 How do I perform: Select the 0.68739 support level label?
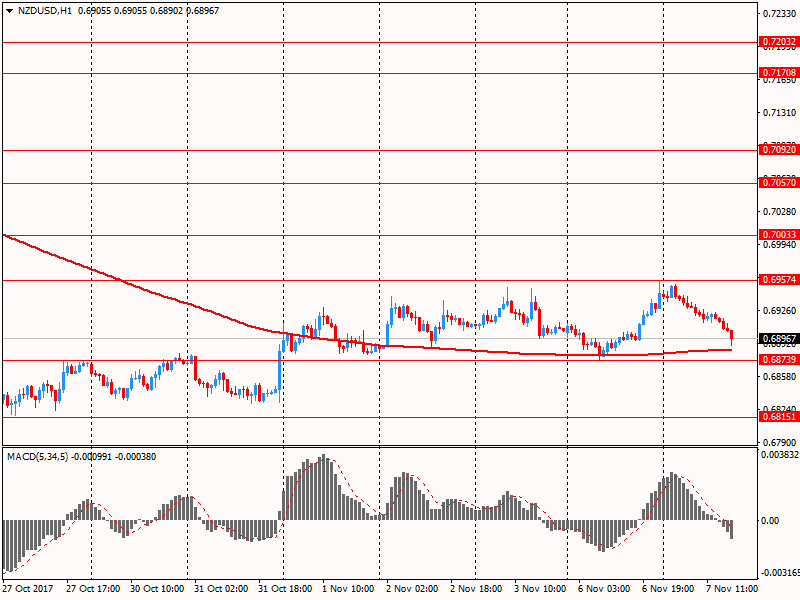pyautogui.click(x=779, y=360)
